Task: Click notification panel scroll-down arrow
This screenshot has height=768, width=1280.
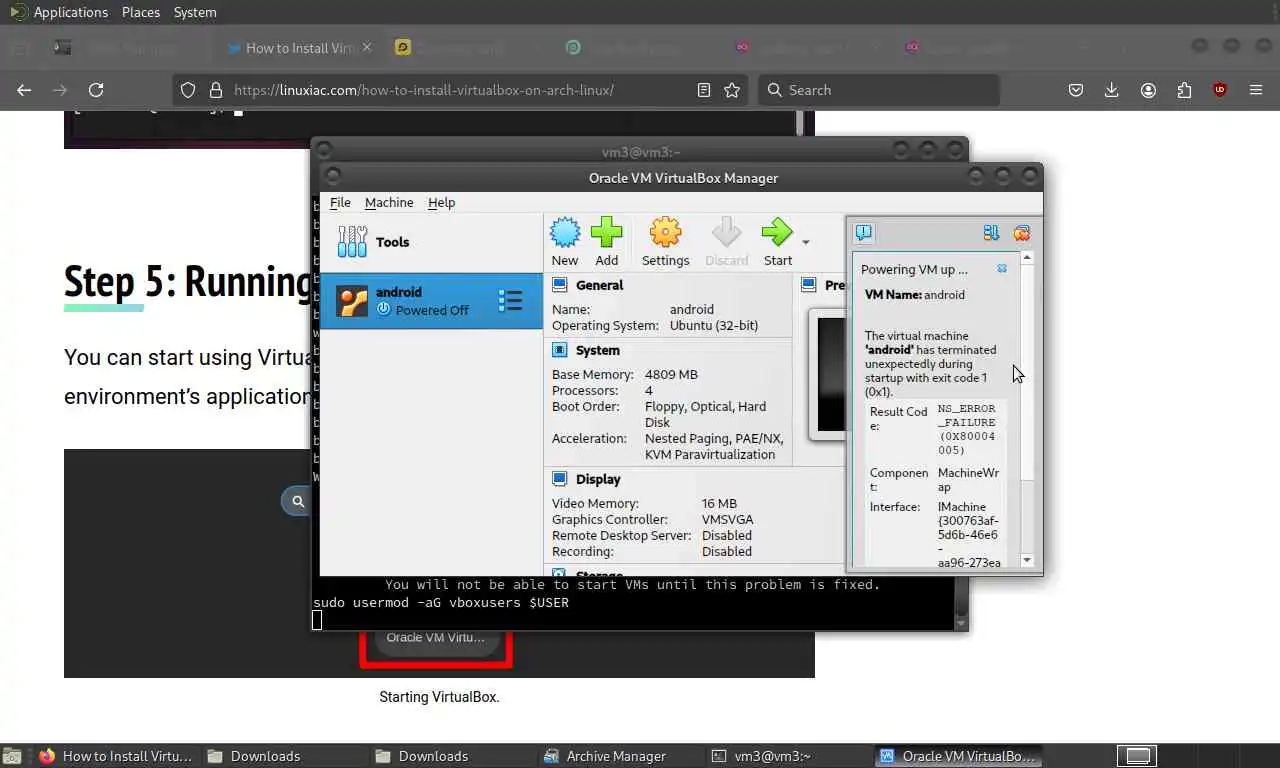Action: tap(1027, 560)
